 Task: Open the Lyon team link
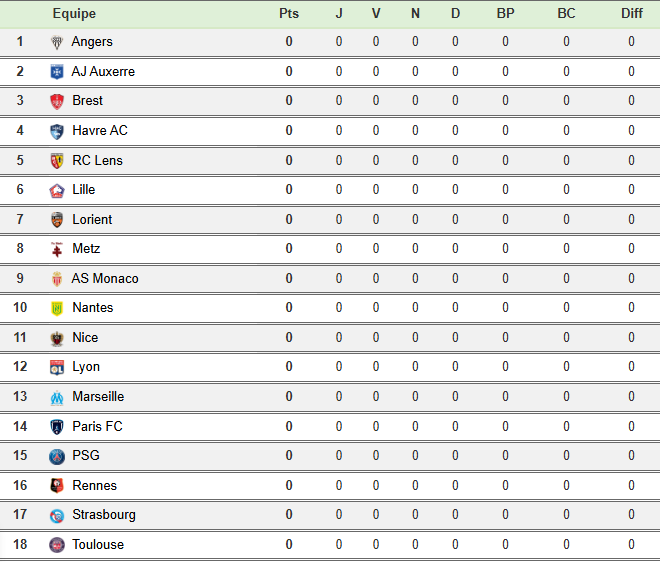coord(86,367)
